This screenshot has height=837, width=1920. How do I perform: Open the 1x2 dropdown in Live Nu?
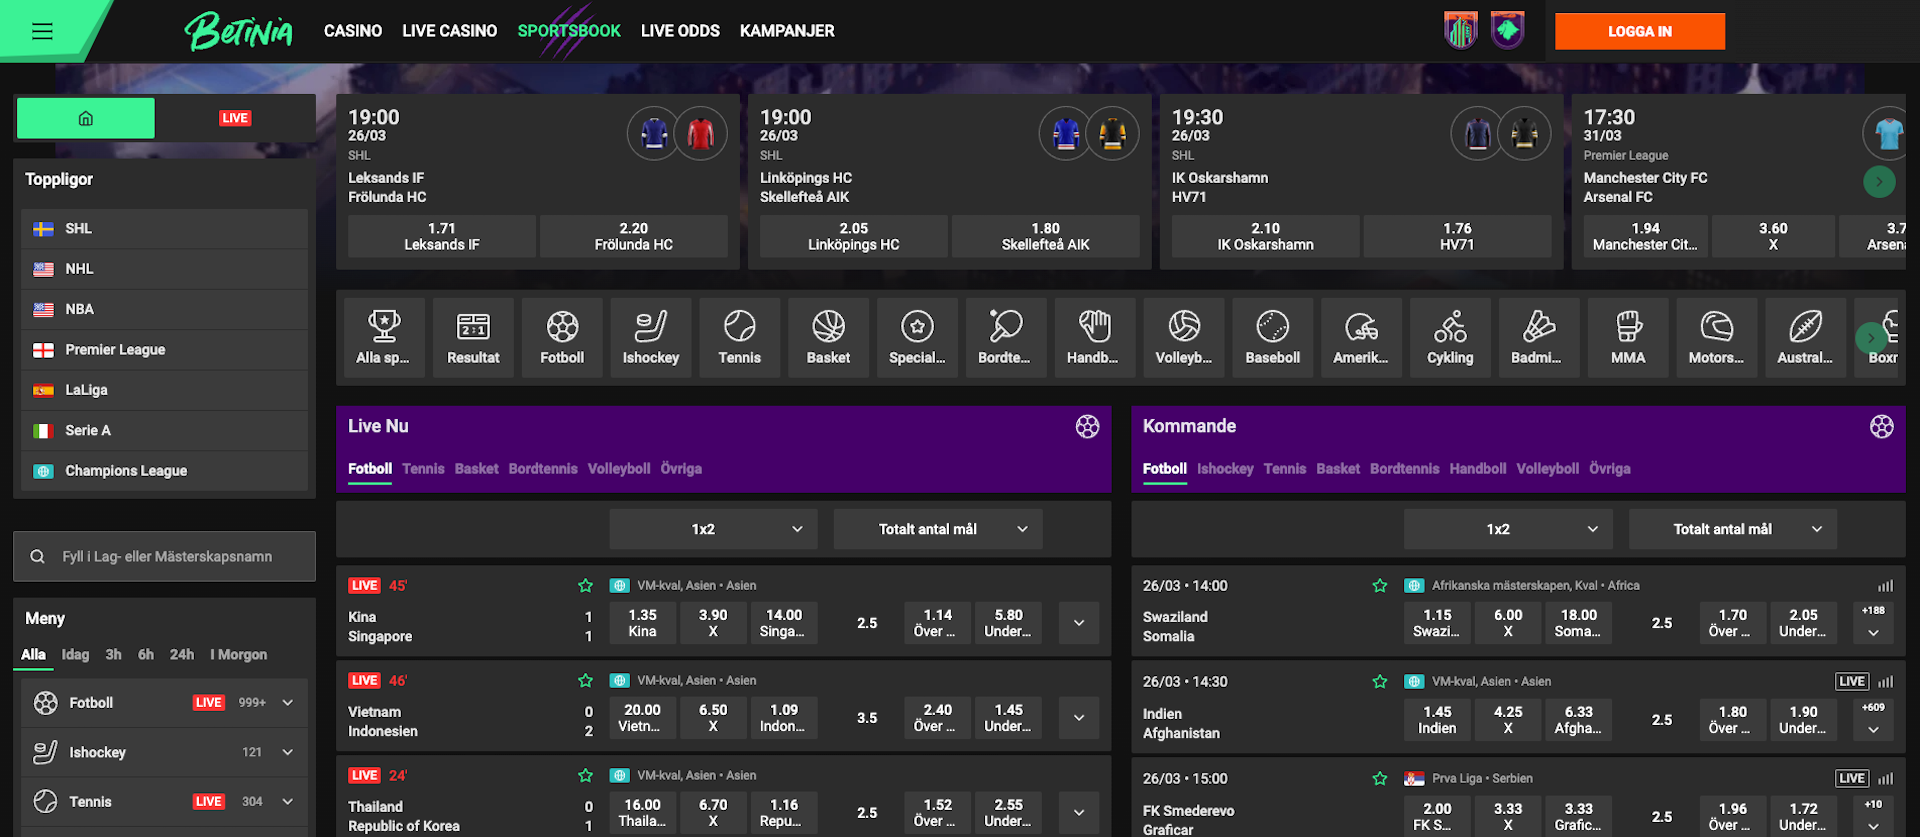point(713,529)
